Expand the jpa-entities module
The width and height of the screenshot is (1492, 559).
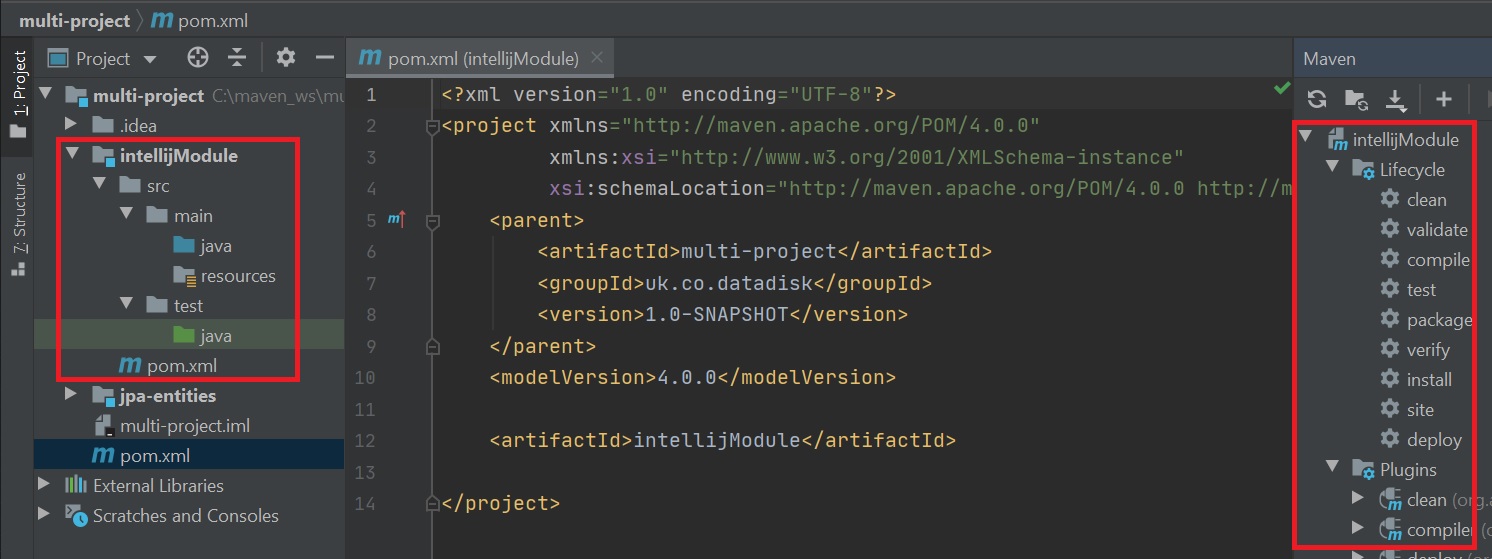70,395
